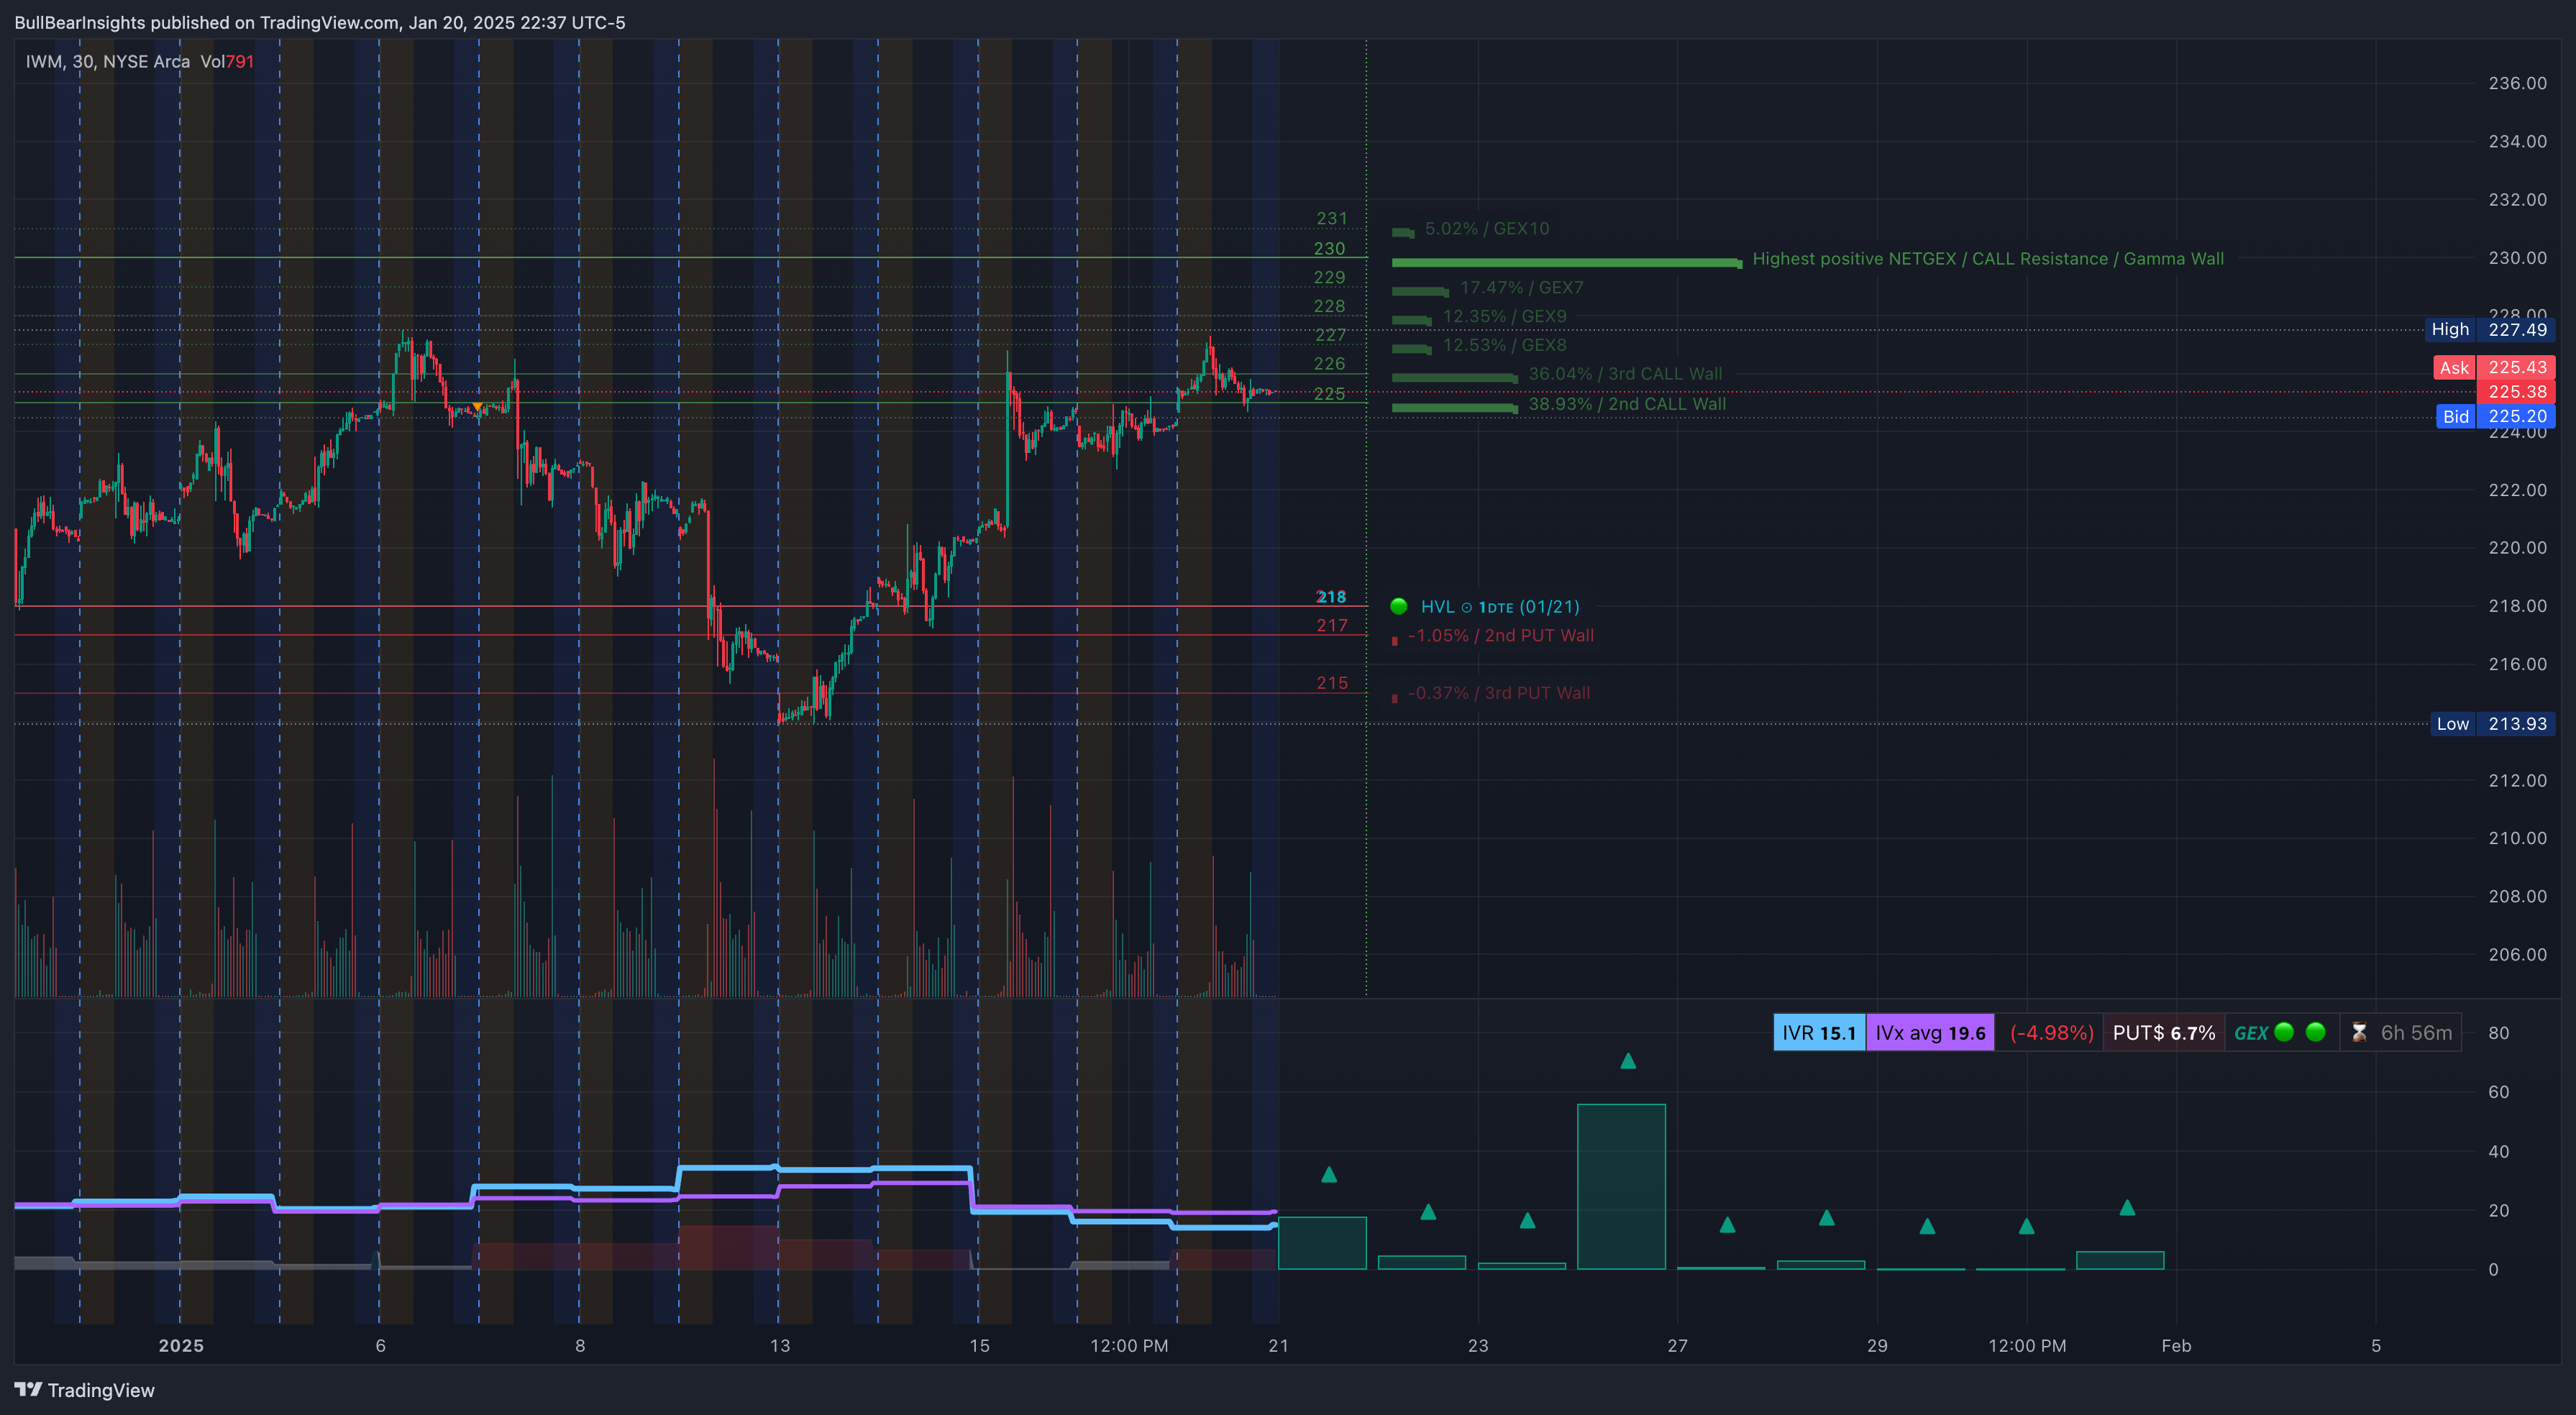
Task: Click the HVL 1DTE (01/21) label
Action: [x=1500, y=606]
